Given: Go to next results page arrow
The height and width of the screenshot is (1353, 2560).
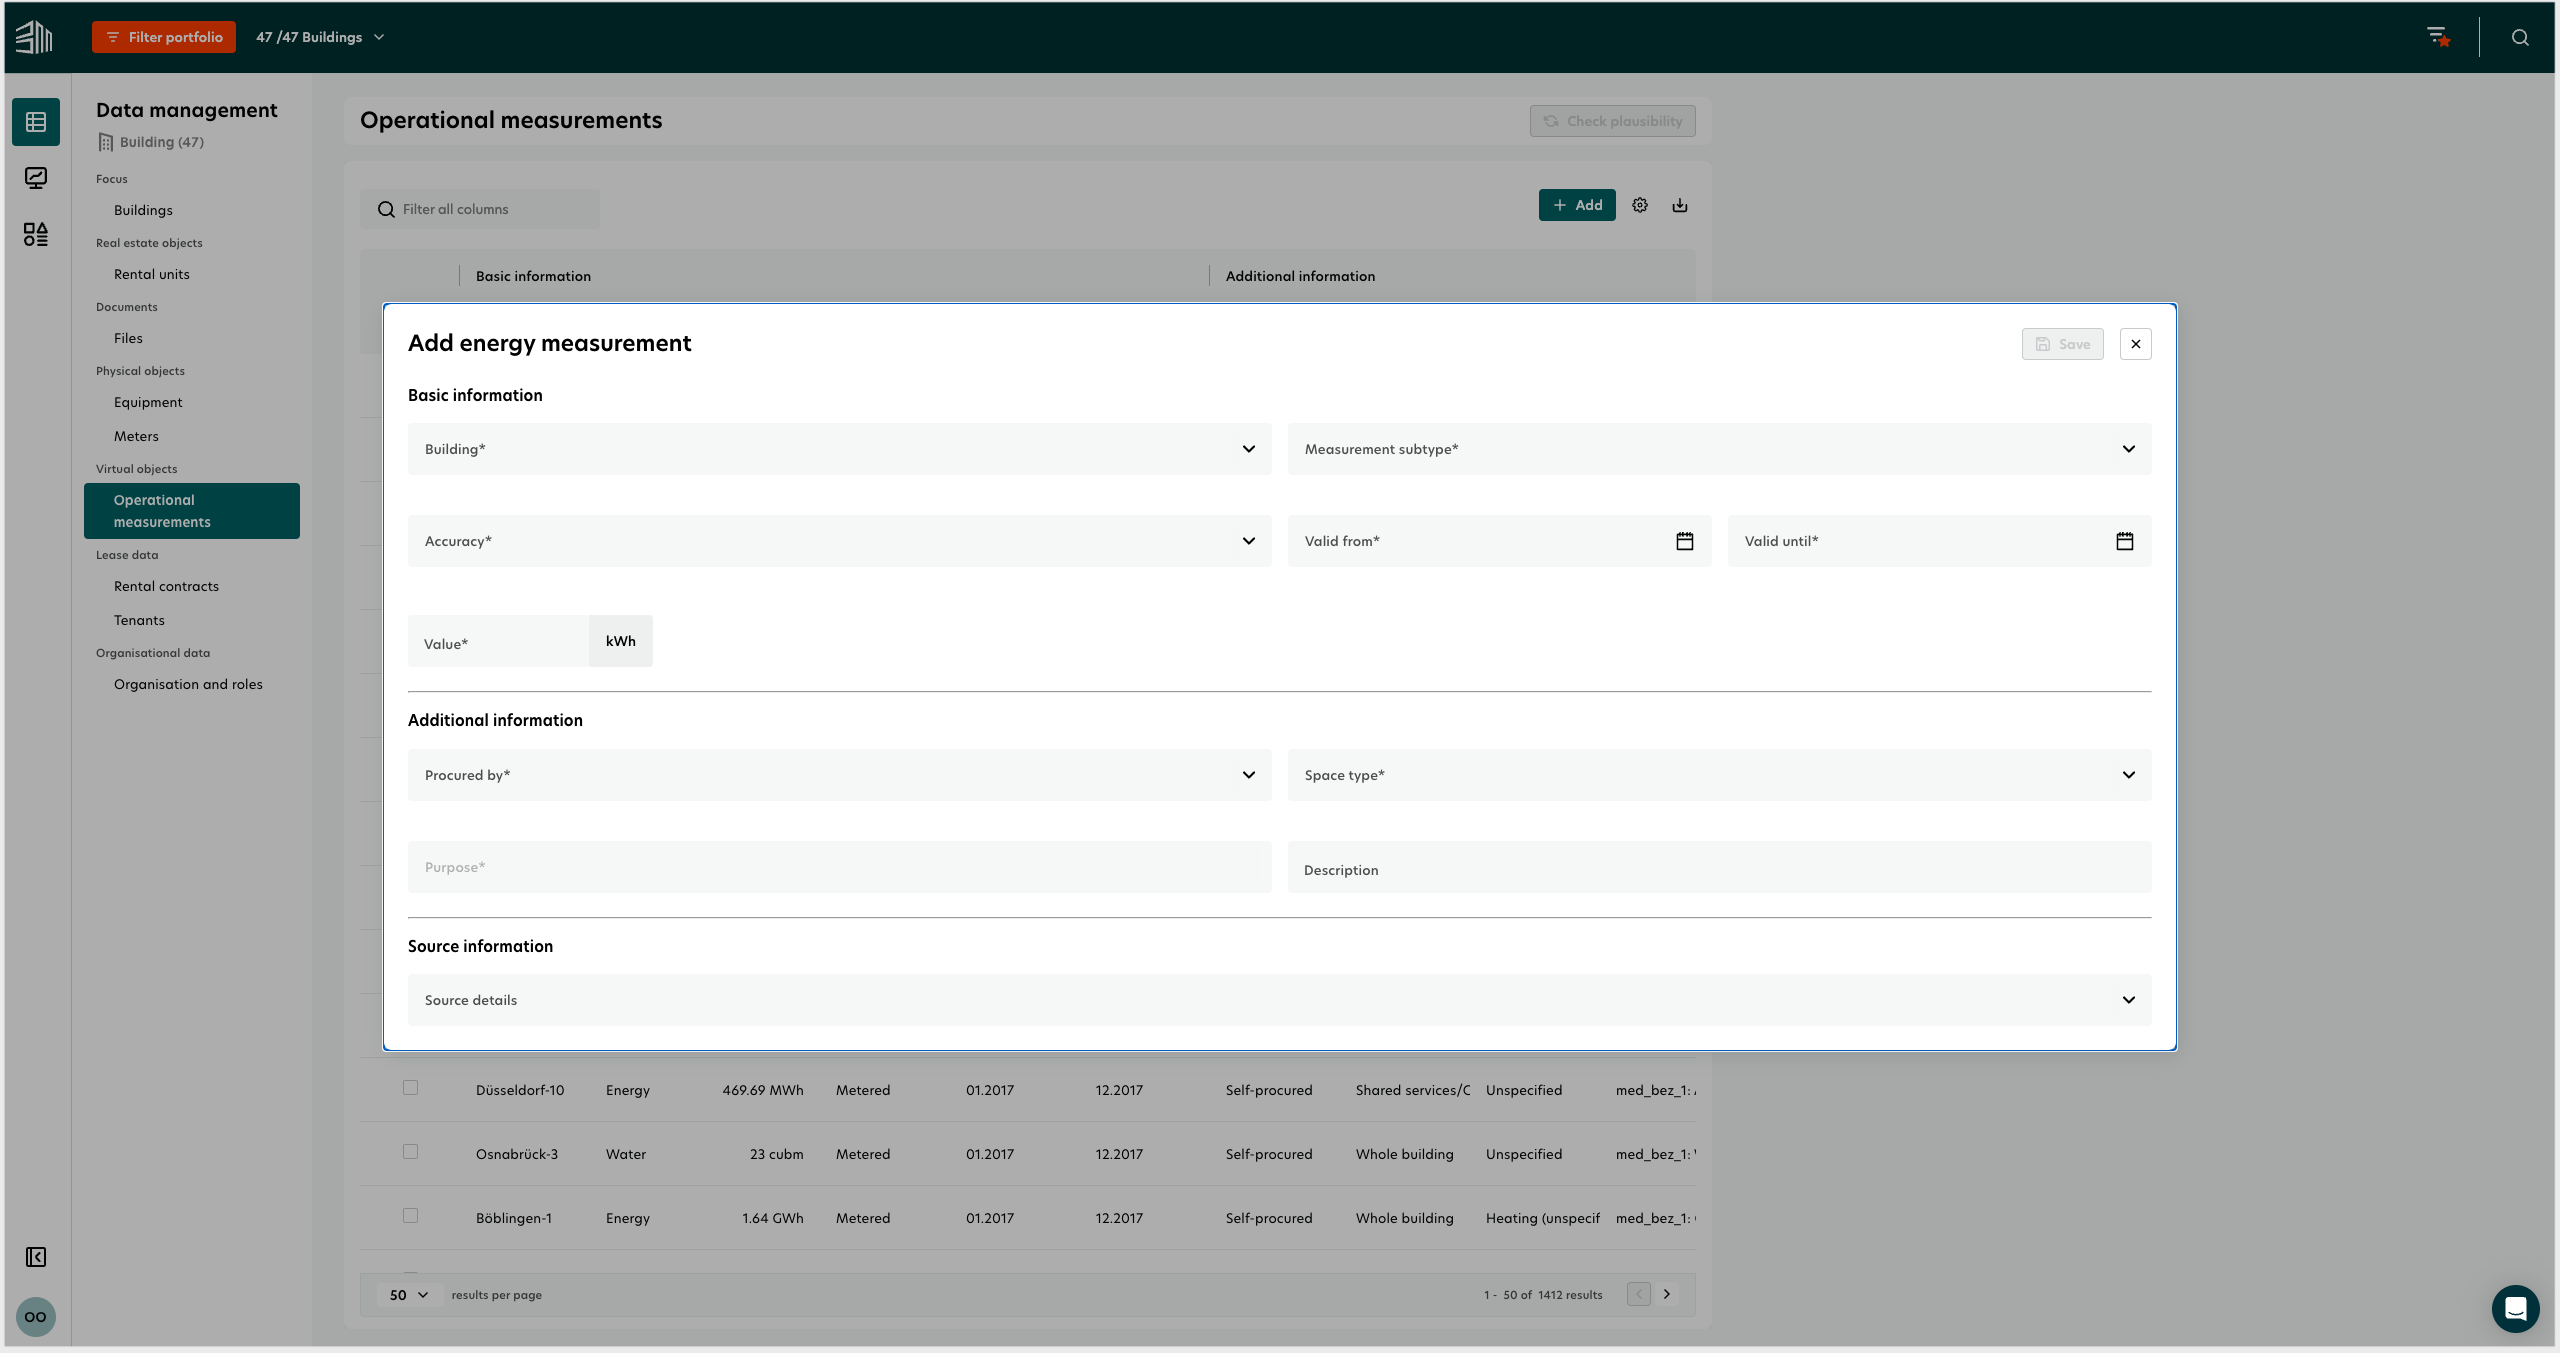Looking at the screenshot, I should point(1667,1294).
